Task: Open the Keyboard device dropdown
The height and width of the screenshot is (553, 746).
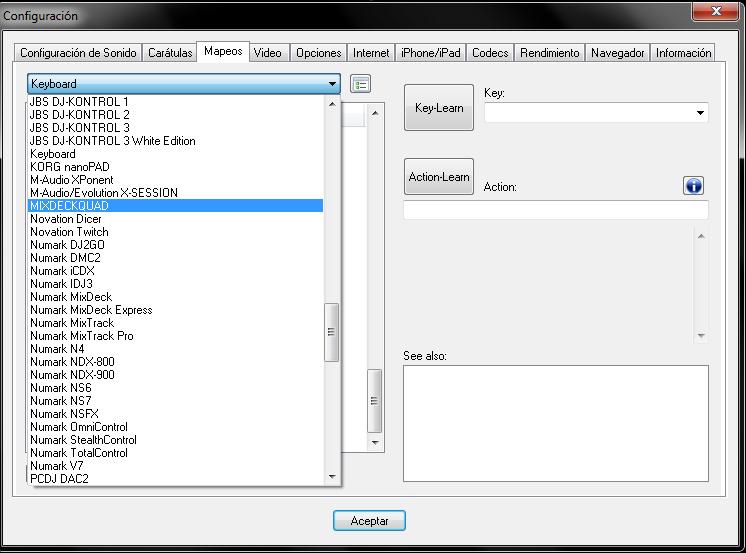Action: [184, 84]
